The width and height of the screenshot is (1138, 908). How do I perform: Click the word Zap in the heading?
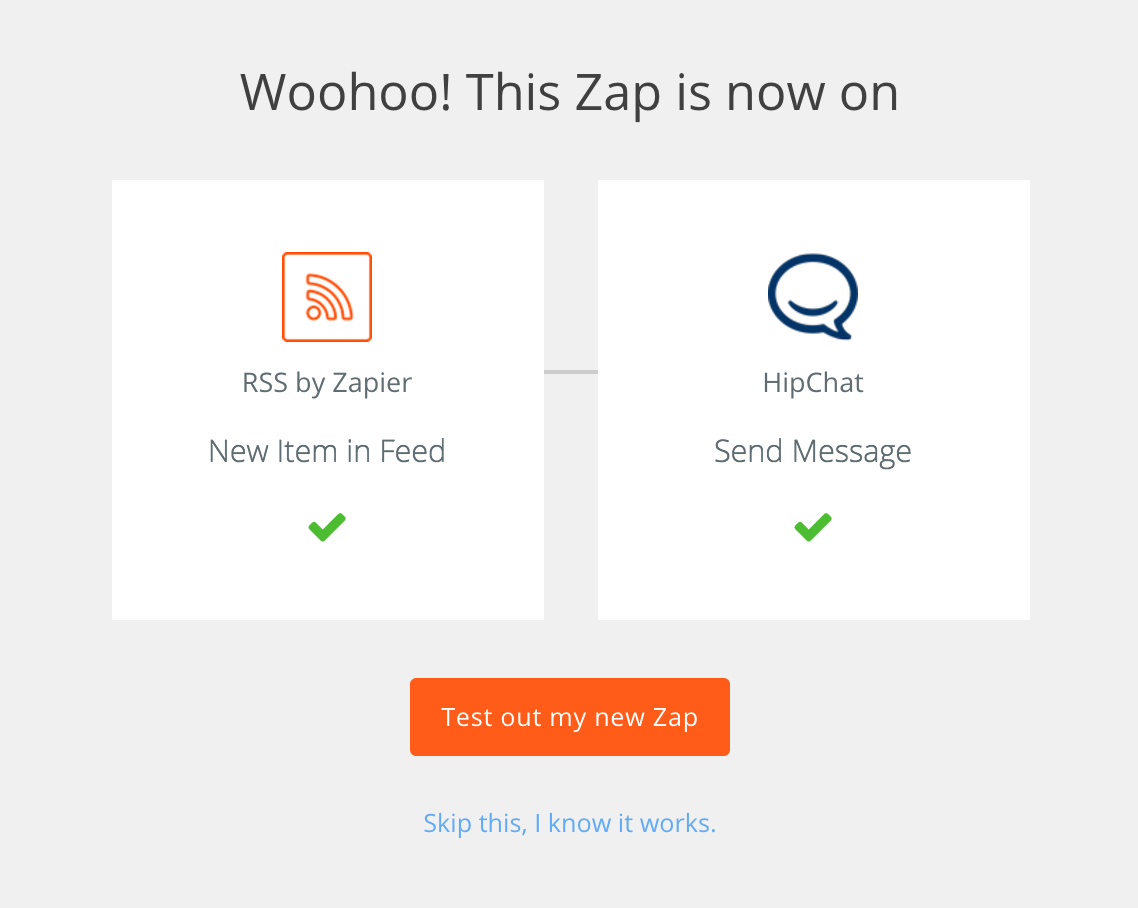pyautogui.click(x=618, y=94)
